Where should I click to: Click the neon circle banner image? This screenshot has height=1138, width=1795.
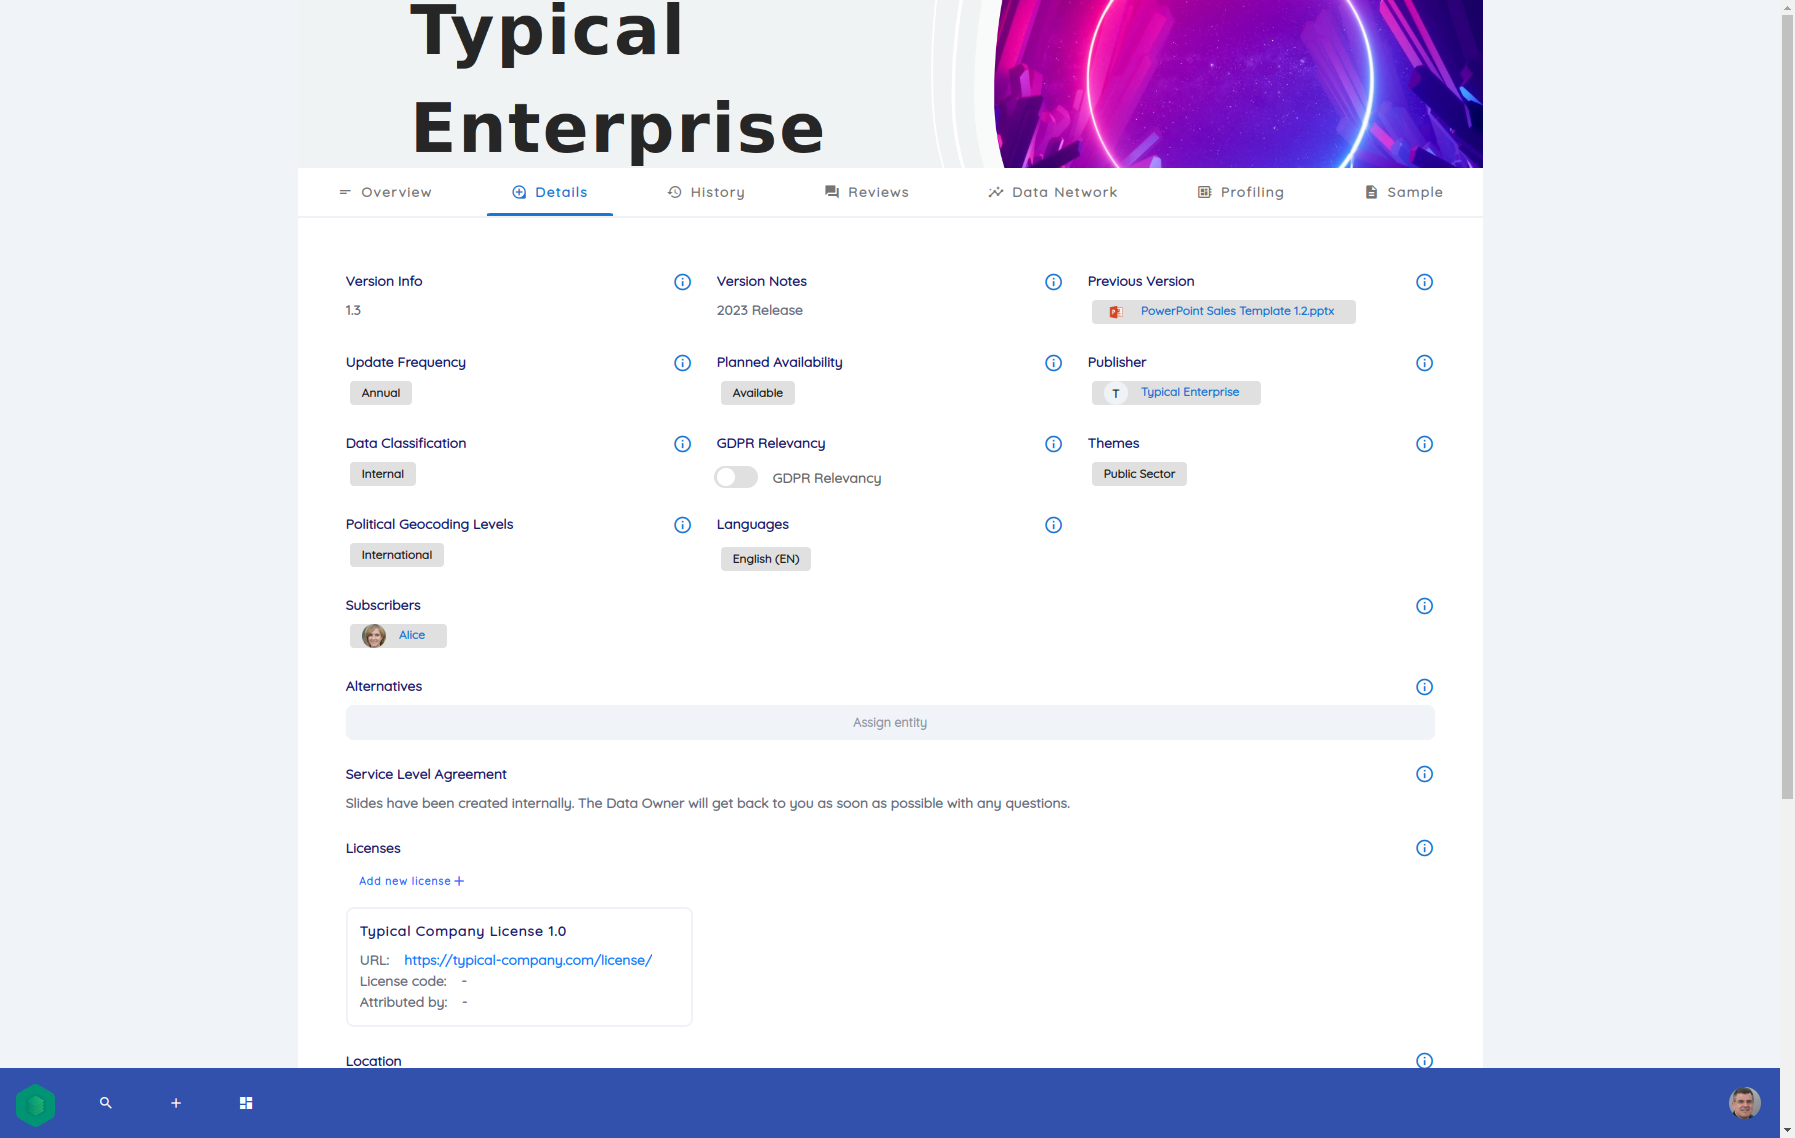coord(1238,84)
